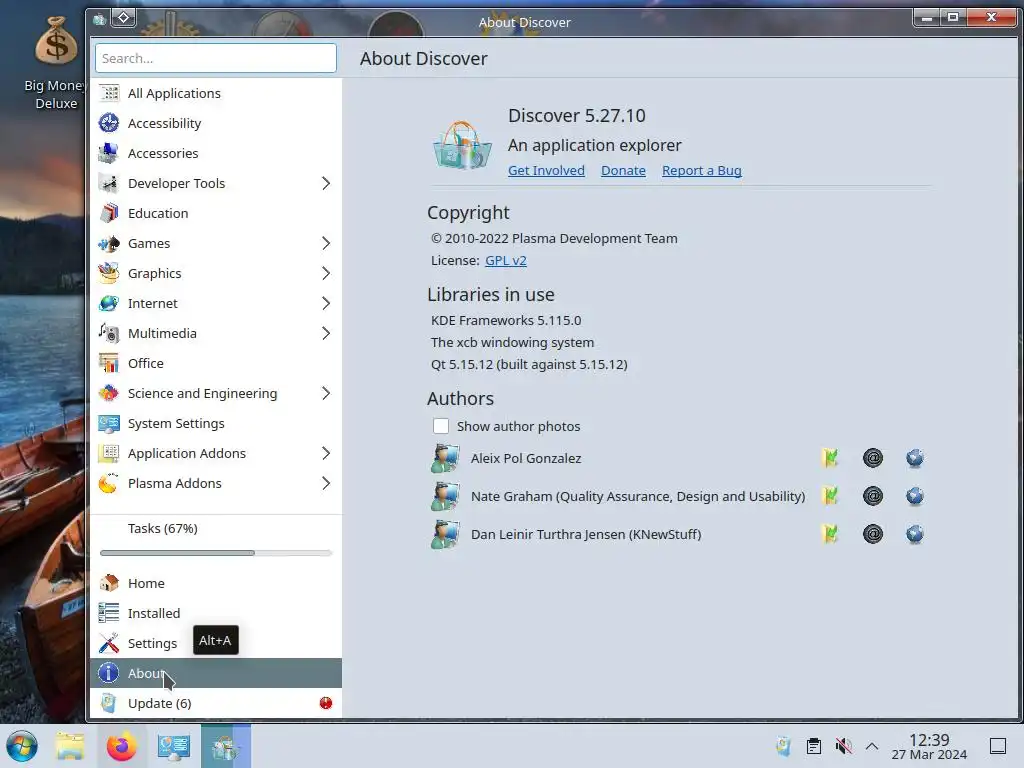The image size is (1024, 768).
Task: Click the Education books icon
Action: pos(109,214)
